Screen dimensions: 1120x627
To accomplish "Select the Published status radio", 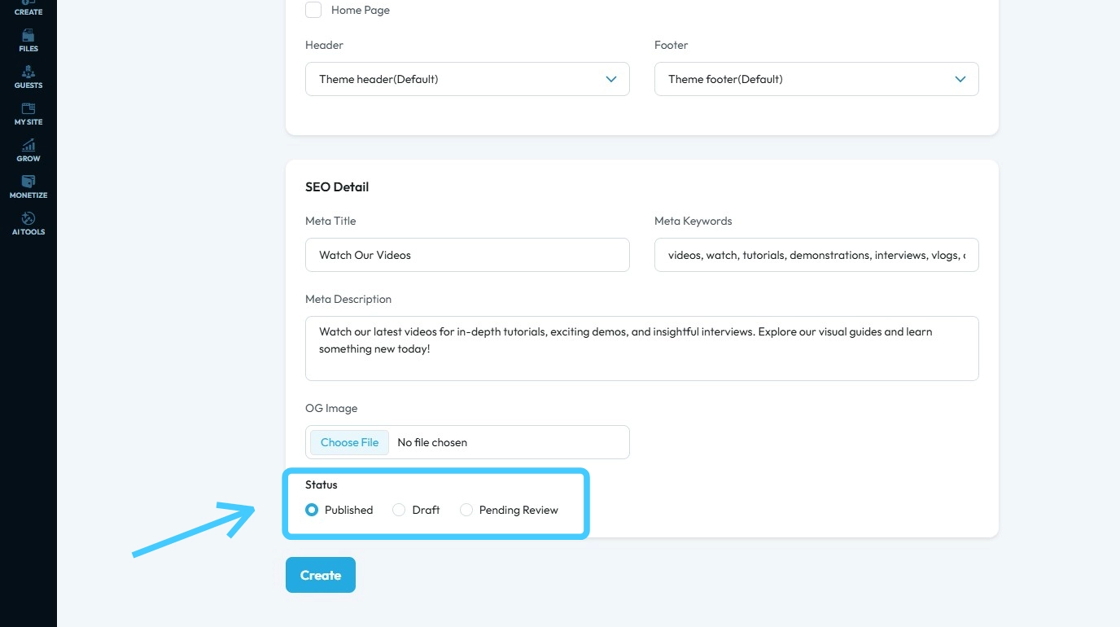I will 312,510.
